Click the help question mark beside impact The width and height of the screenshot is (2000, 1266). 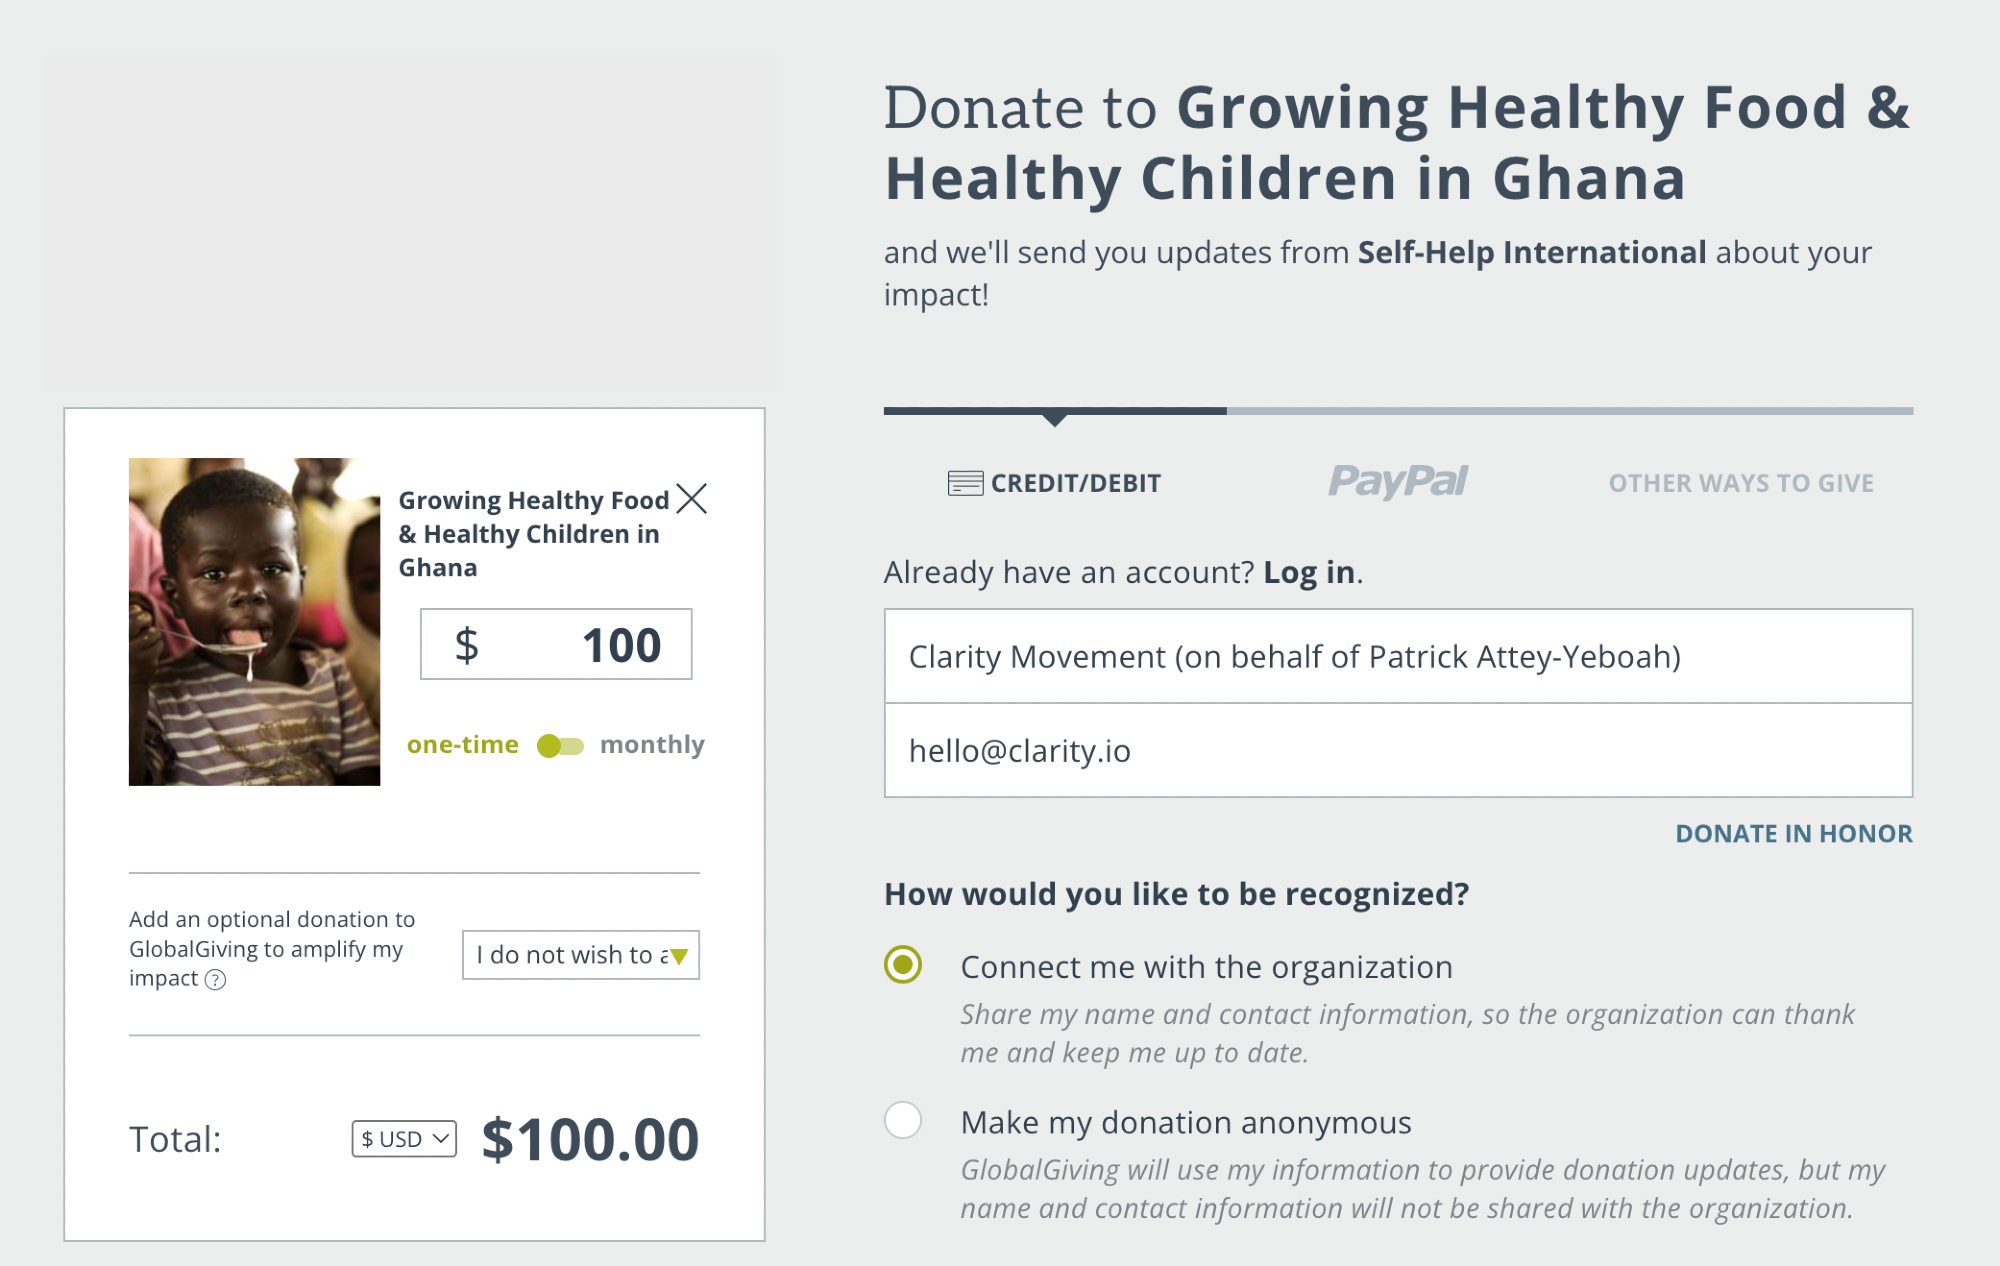click(x=215, y=980)
